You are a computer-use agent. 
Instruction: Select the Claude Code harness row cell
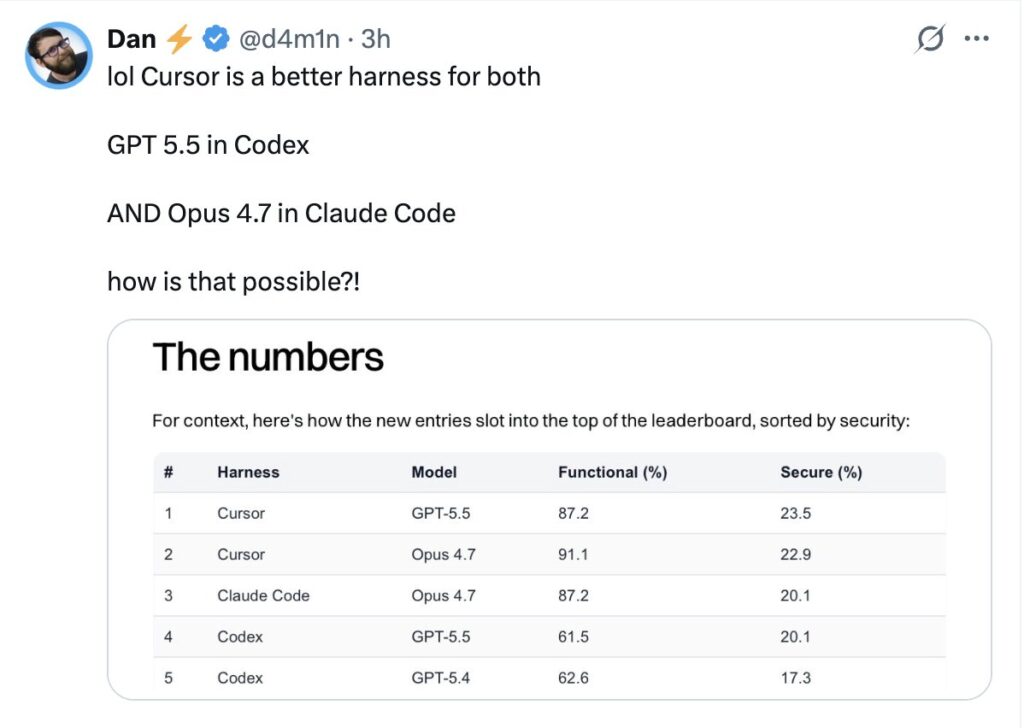pyautogui.click(x=263, y=595)
